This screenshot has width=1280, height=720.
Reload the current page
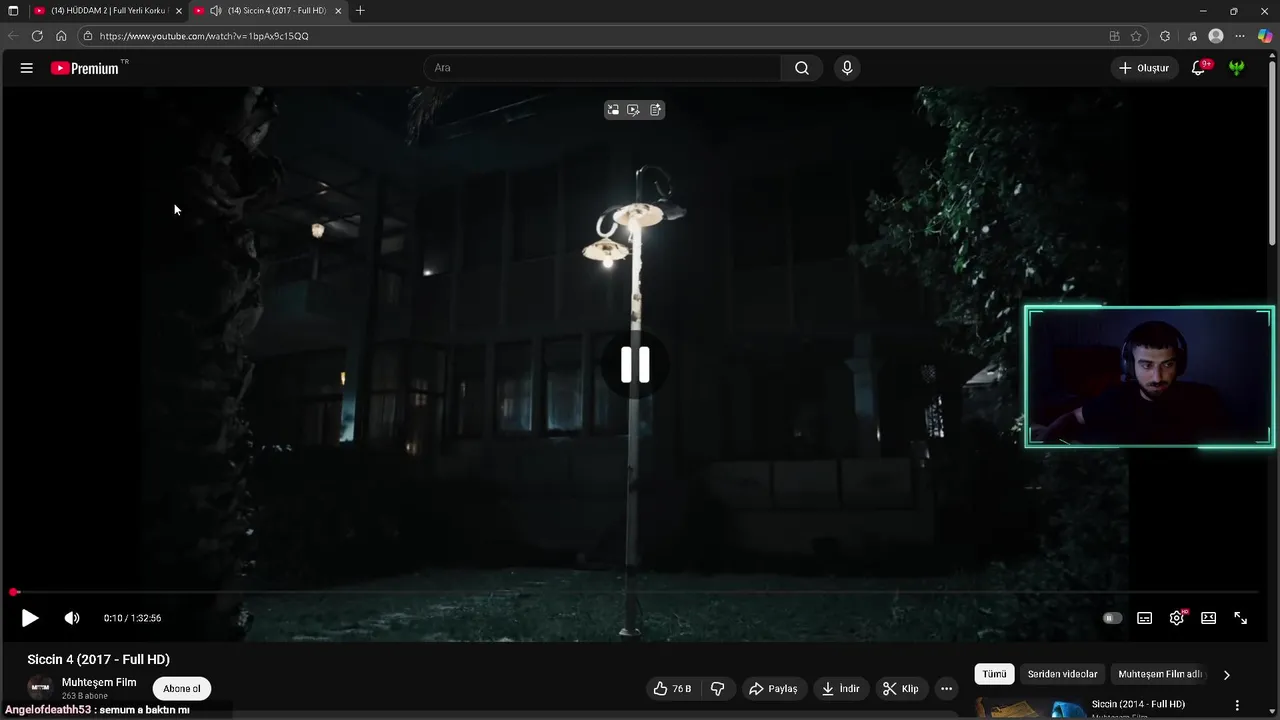tap(37, 36)
